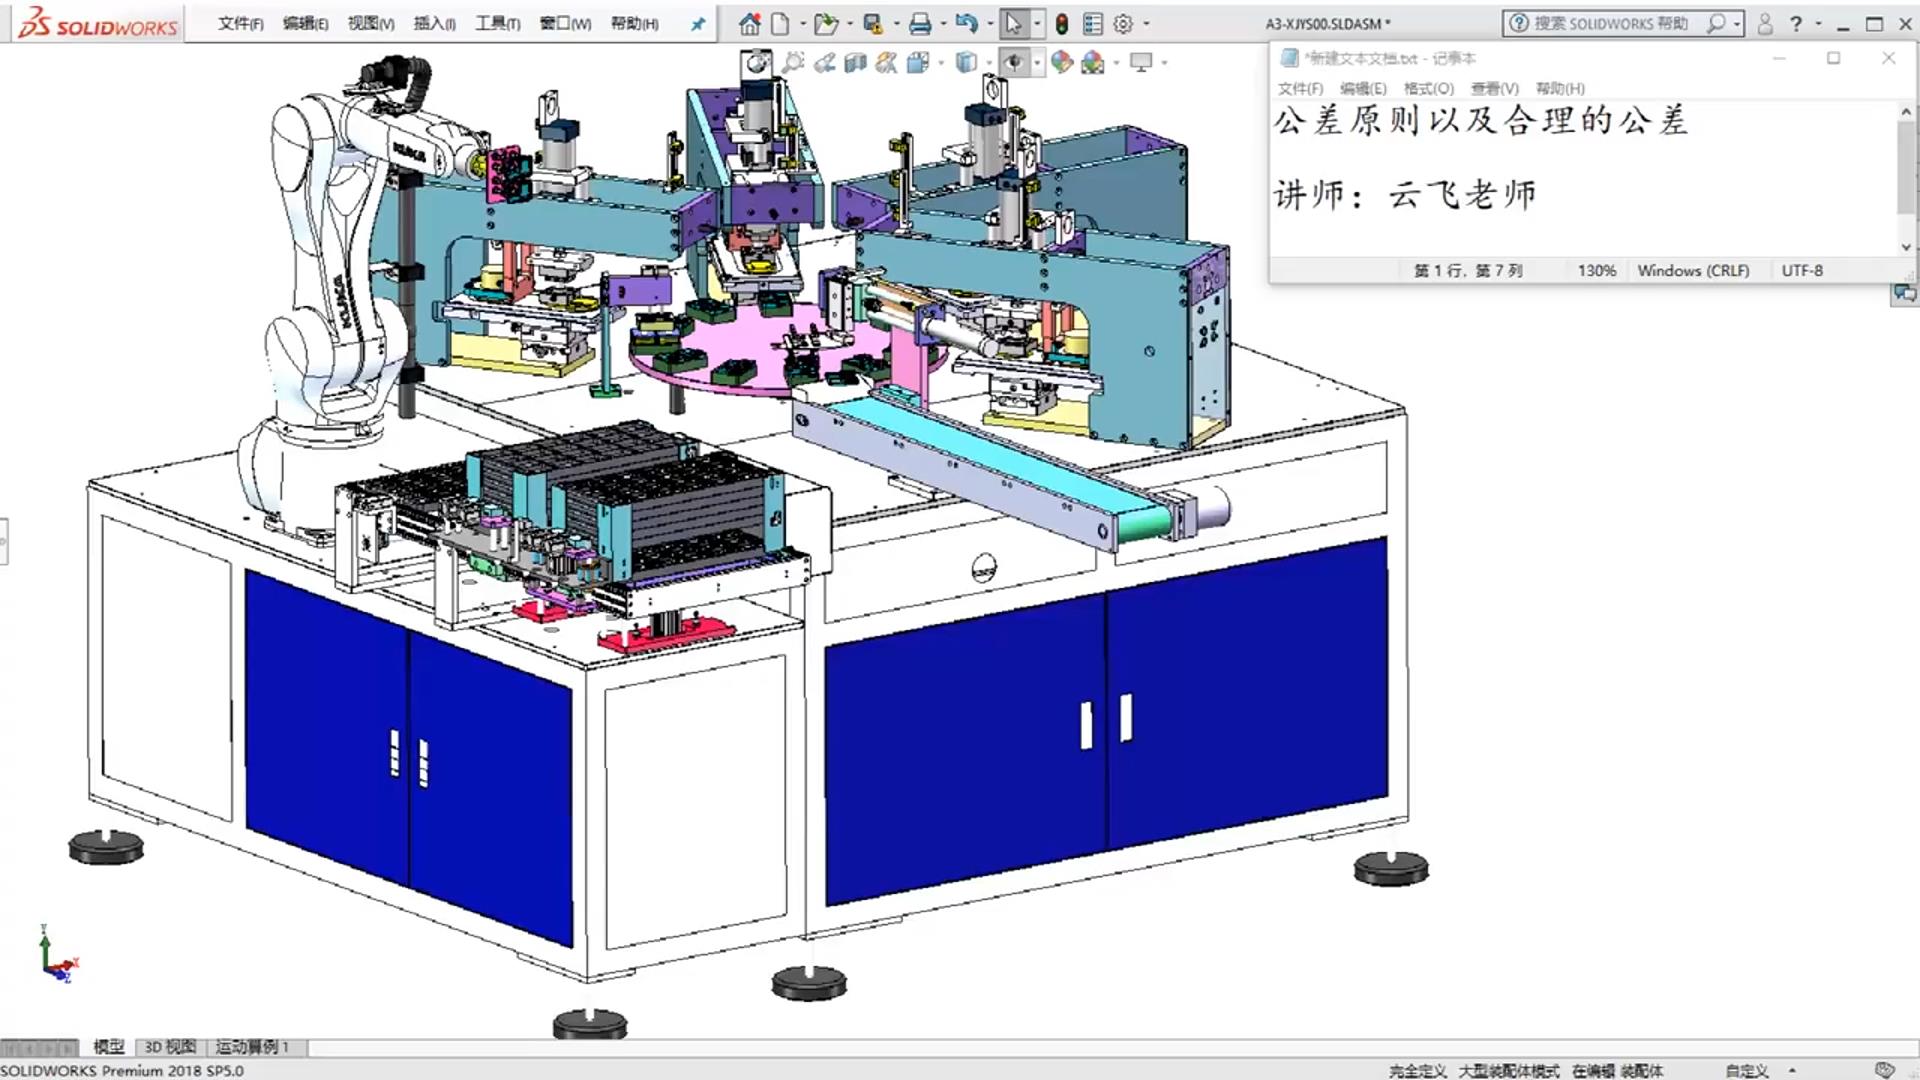
Task: Expand the Print dropdown arrow
Action: pyautogui.click(x=943, y=23)
